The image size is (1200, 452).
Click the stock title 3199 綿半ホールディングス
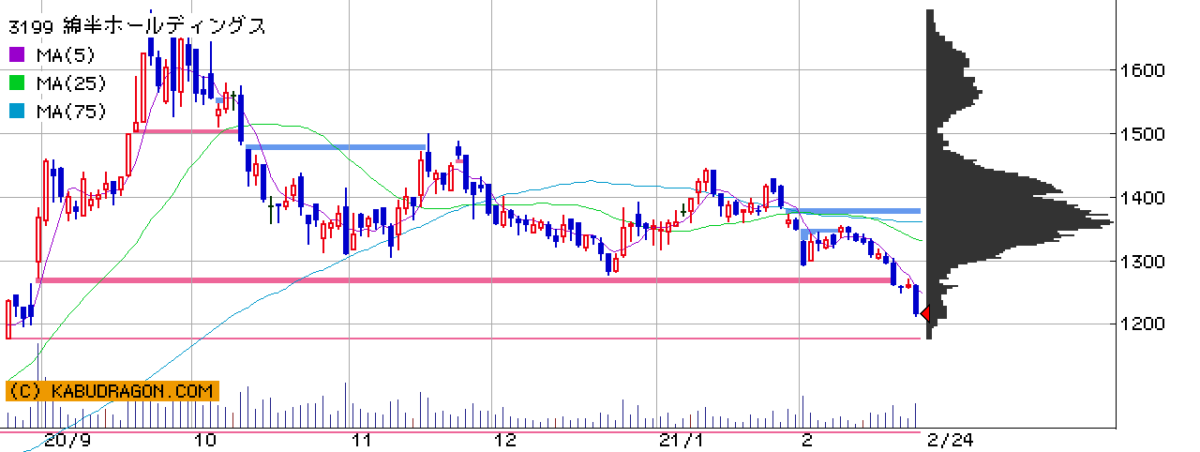point(137,27)
